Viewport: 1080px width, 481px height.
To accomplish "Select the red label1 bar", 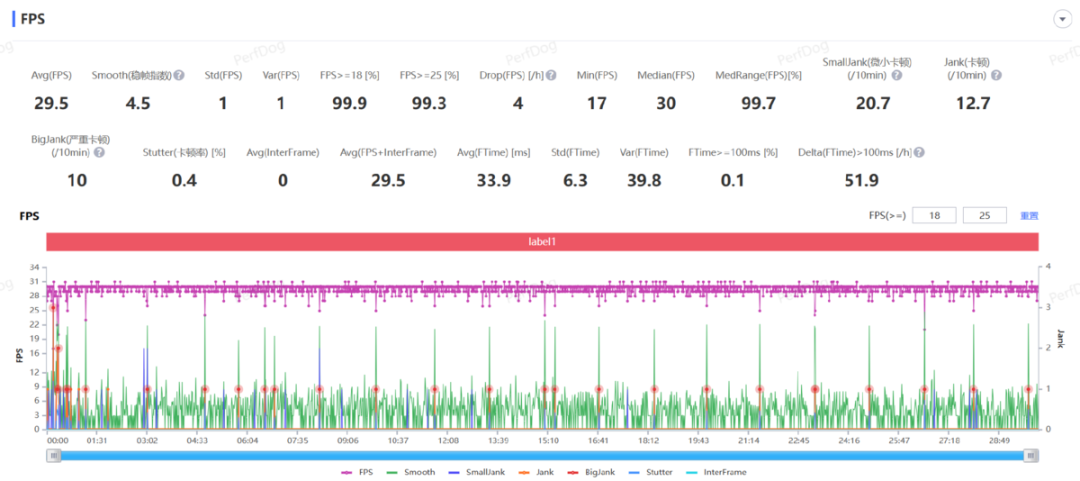I will point(542,243).
